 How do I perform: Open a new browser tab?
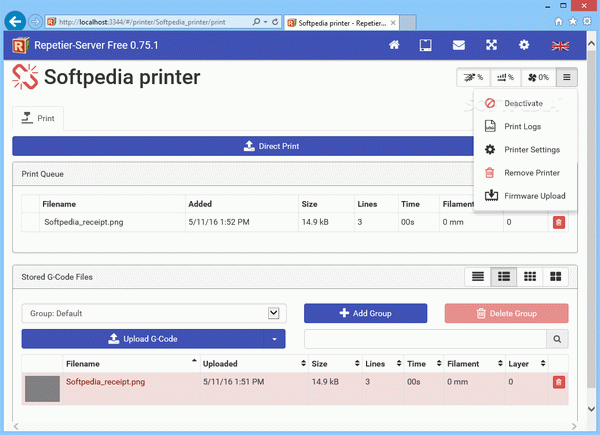408,23
